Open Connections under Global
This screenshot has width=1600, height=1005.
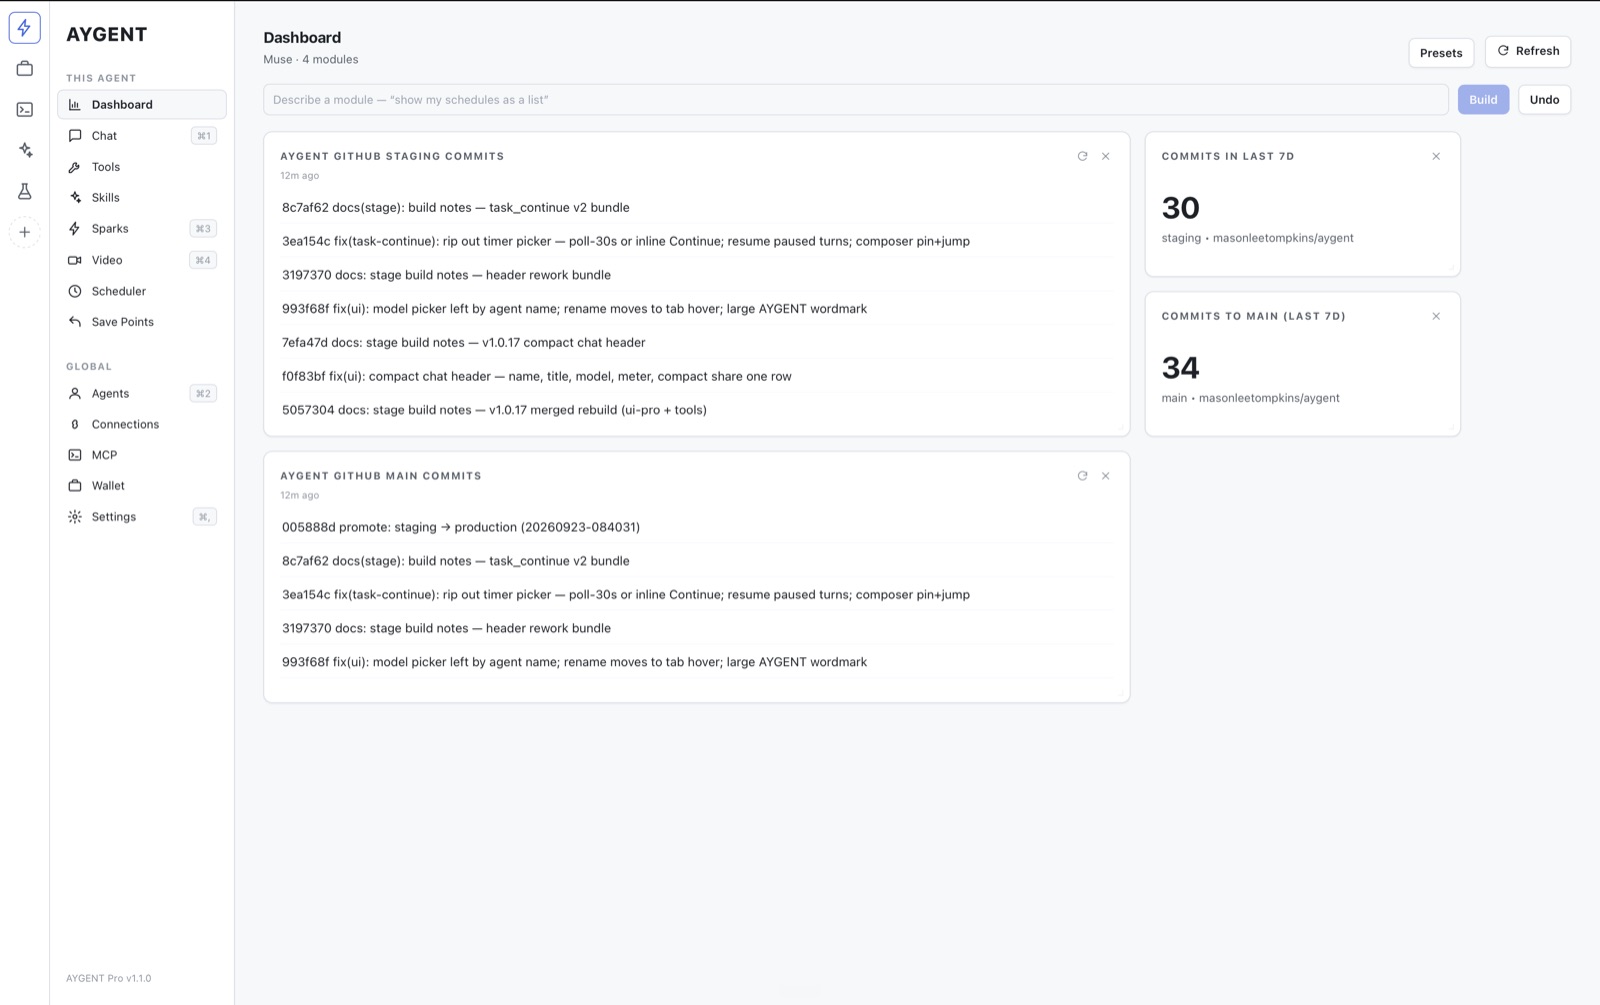(x=142, y=424)
